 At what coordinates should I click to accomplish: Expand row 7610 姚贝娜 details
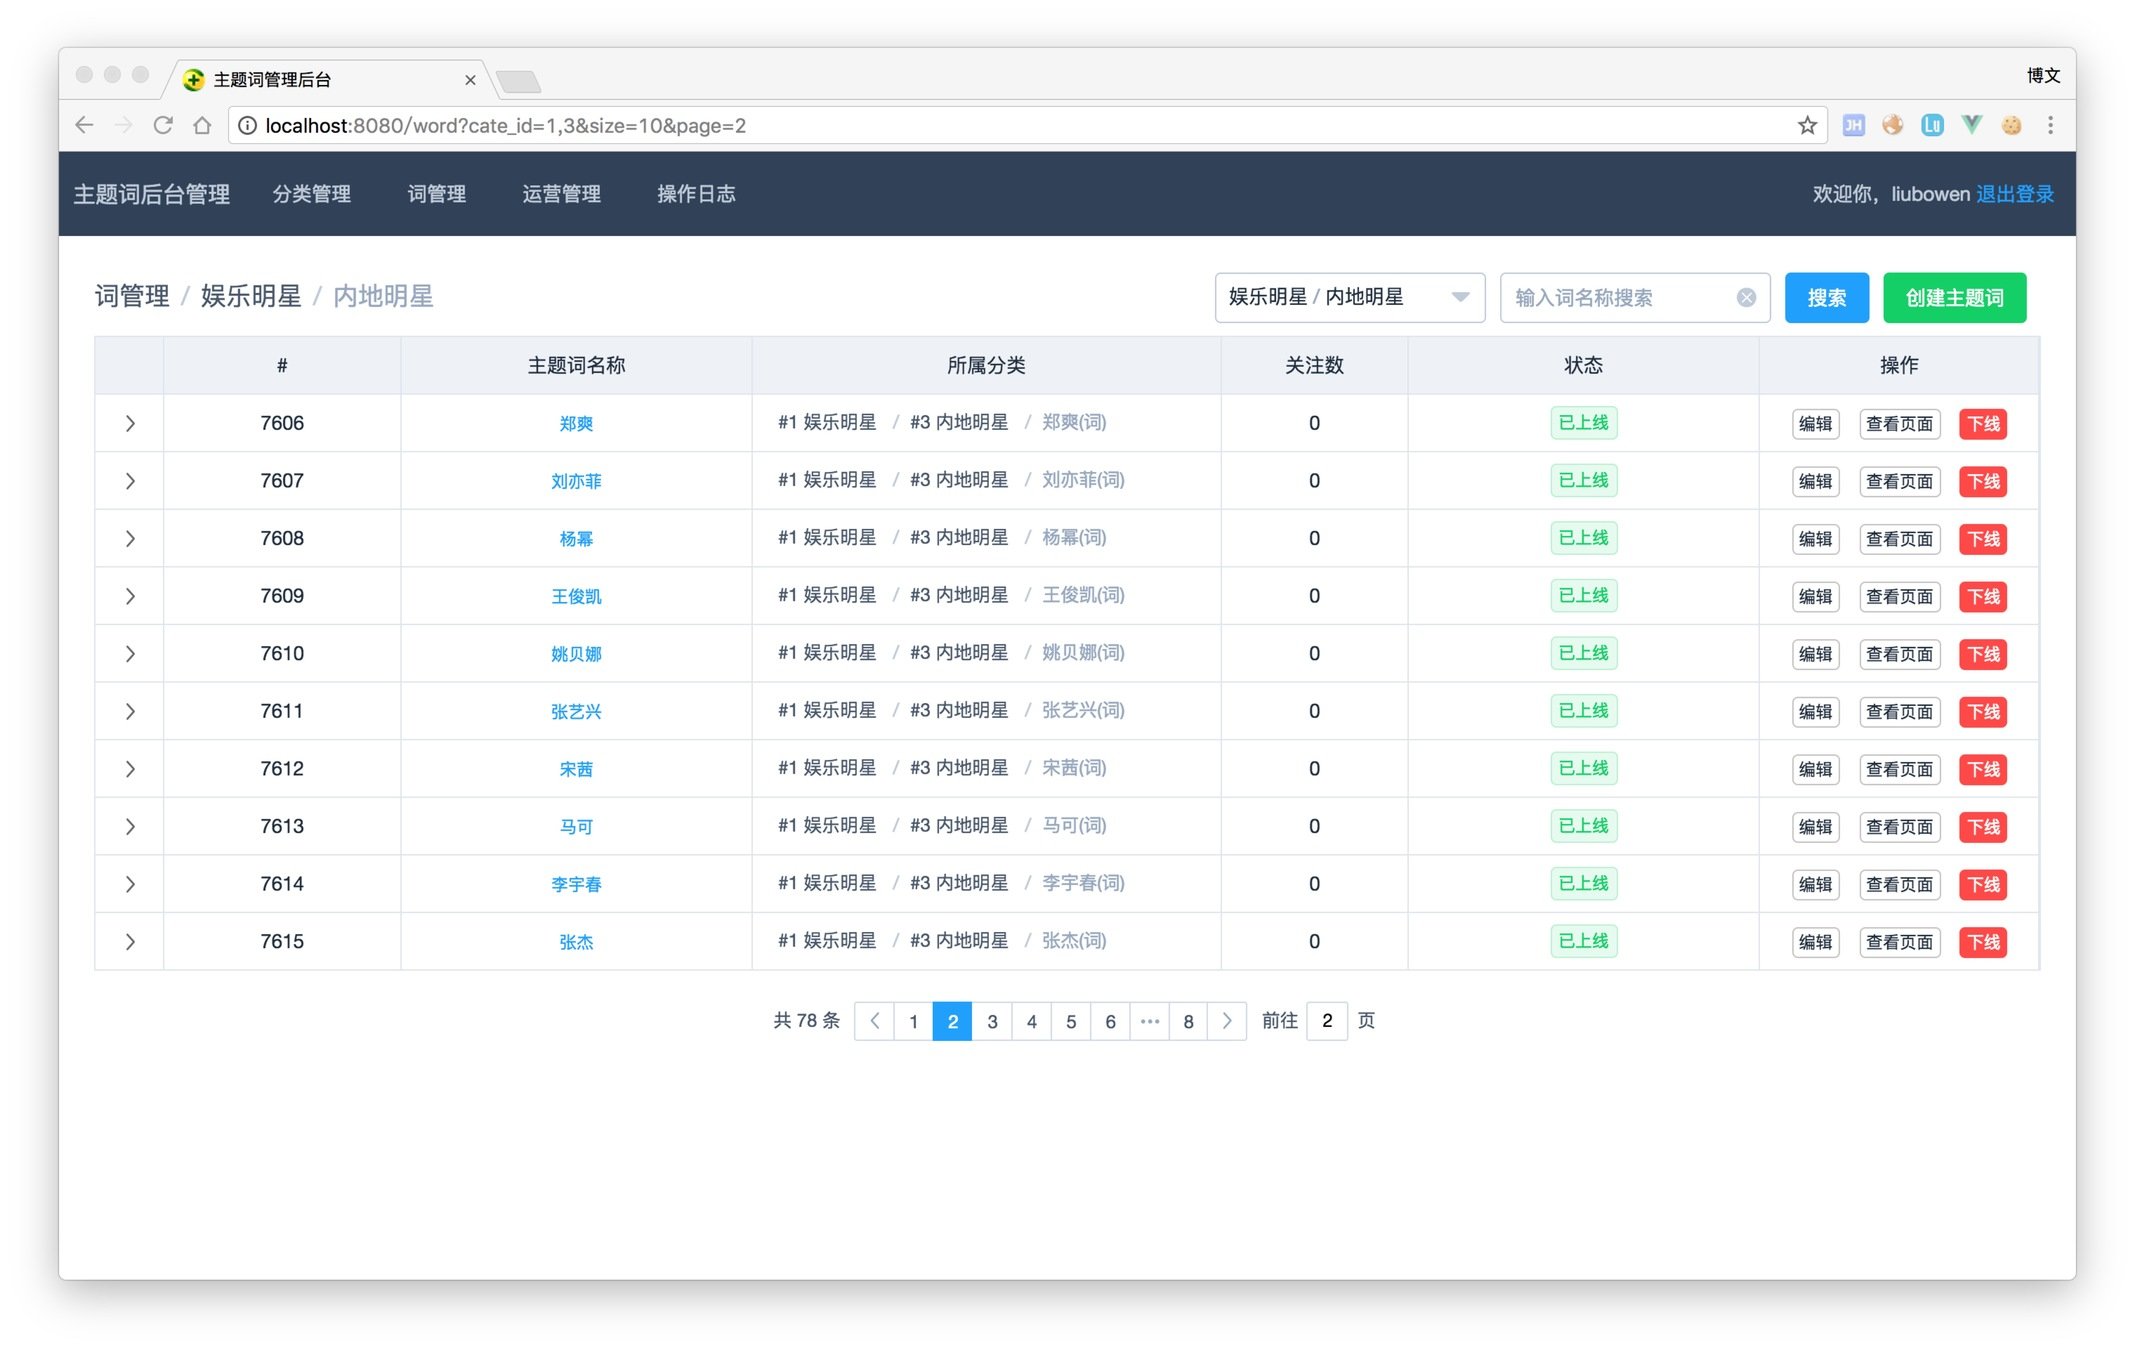130,654
